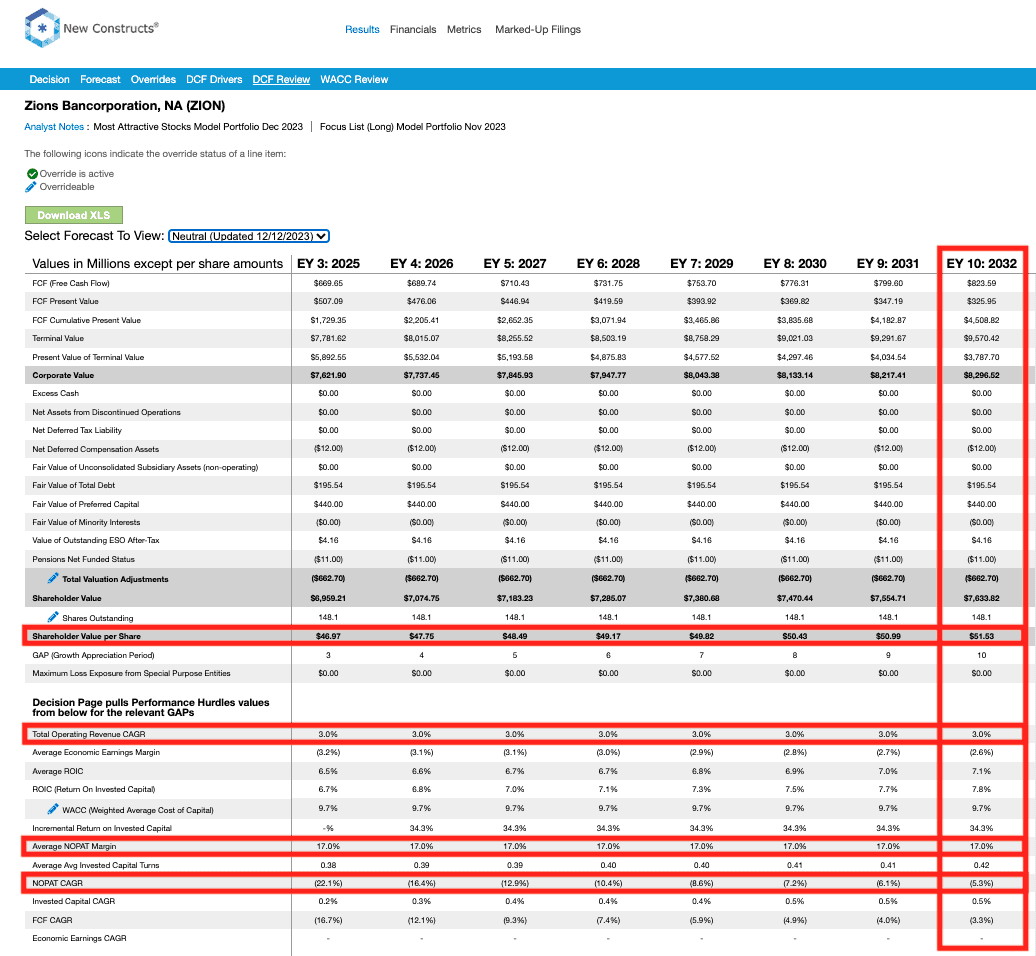This screenshot has width=1036, height=956.
Task: Click the Zions Bancorporation, NA (ZION) heading
Action: 125,106
